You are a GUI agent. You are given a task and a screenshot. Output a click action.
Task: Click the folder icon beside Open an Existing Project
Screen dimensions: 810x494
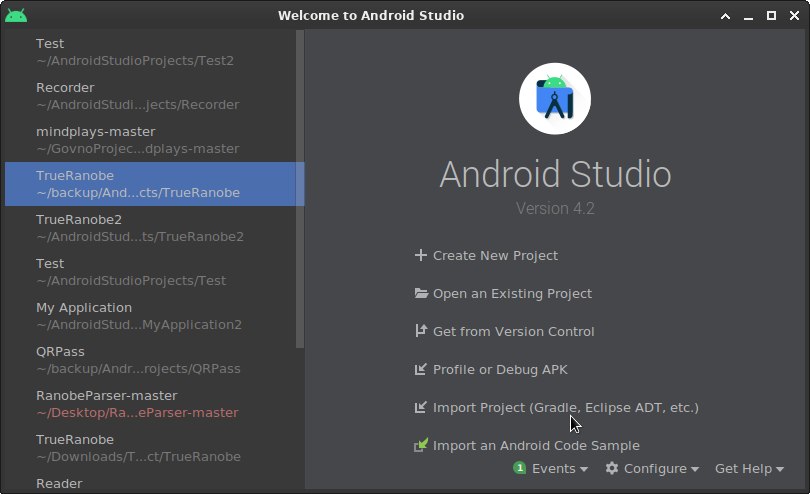click(x=421, y=294)
